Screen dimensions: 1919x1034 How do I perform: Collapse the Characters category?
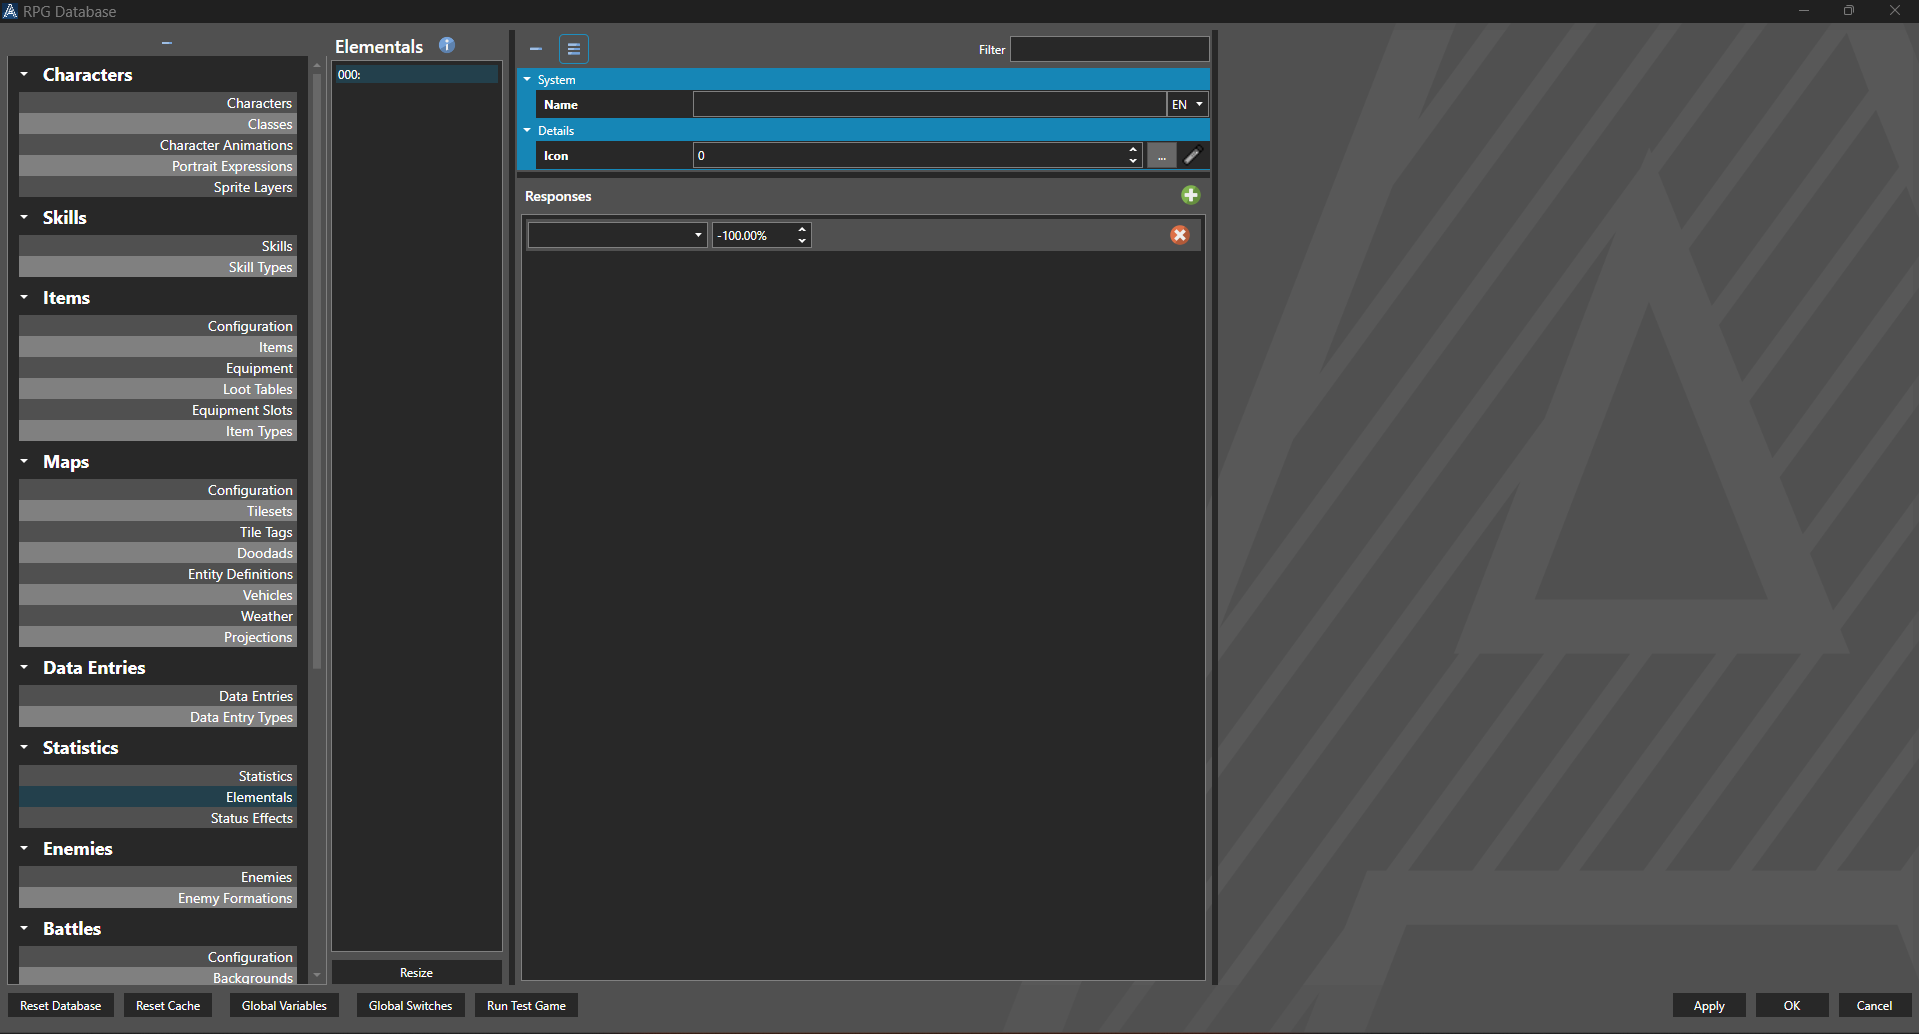tap(24, 74)
